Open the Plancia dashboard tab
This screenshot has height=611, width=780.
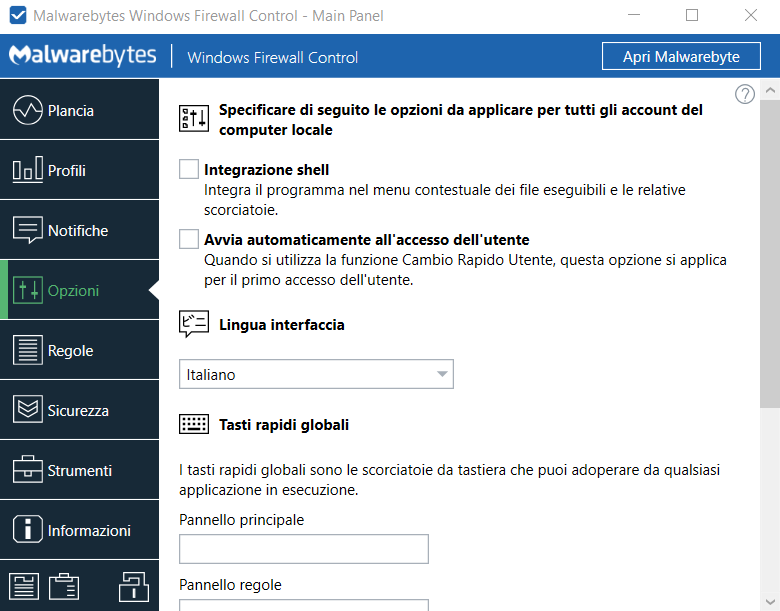[80, 109]
